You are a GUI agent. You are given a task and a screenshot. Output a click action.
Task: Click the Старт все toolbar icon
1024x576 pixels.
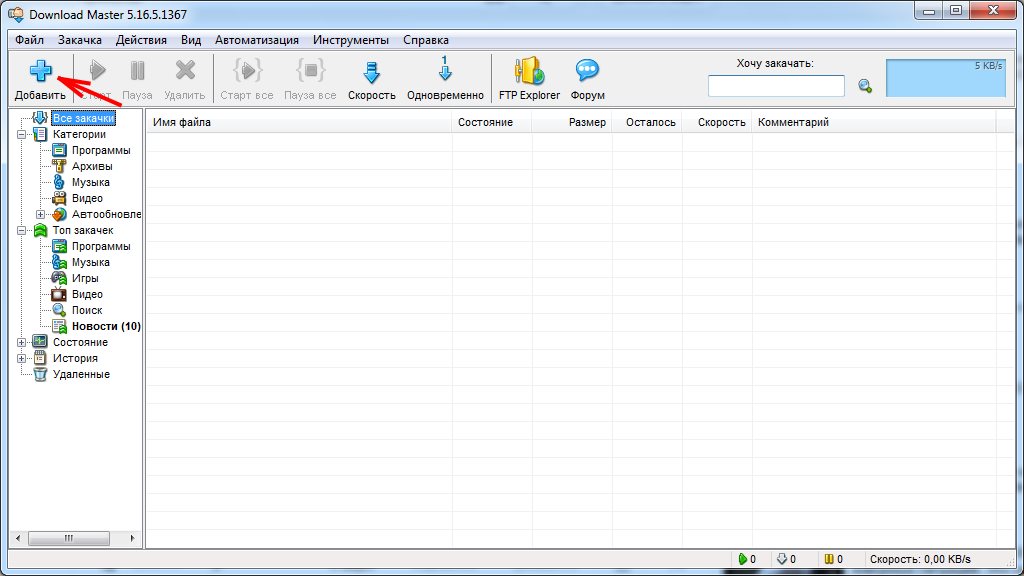[x=247, y=71]
